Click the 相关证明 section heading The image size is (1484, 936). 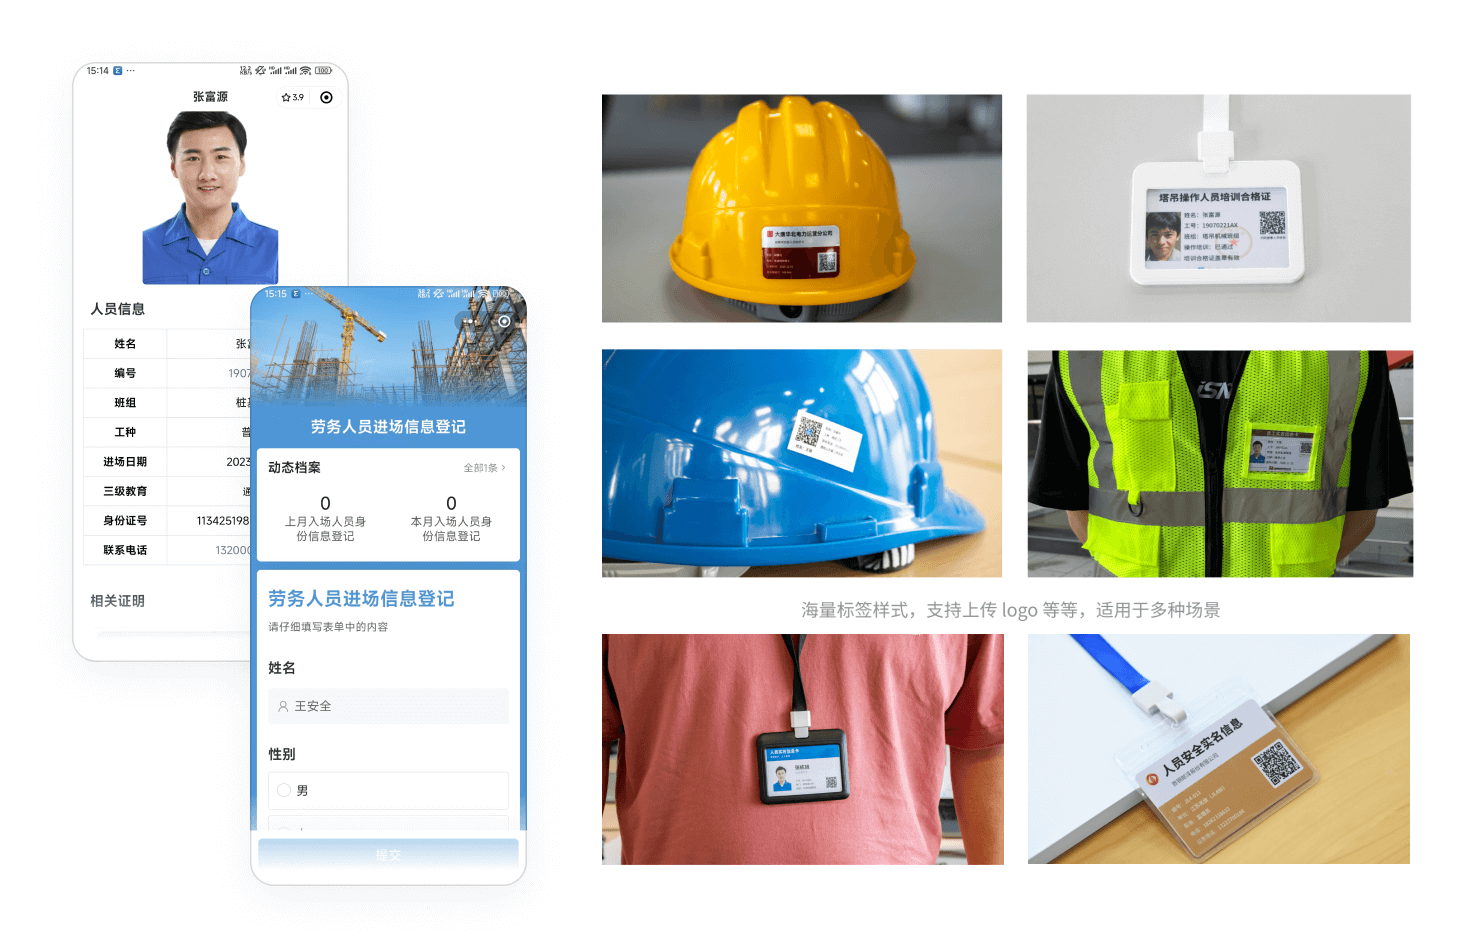(118, 601)
